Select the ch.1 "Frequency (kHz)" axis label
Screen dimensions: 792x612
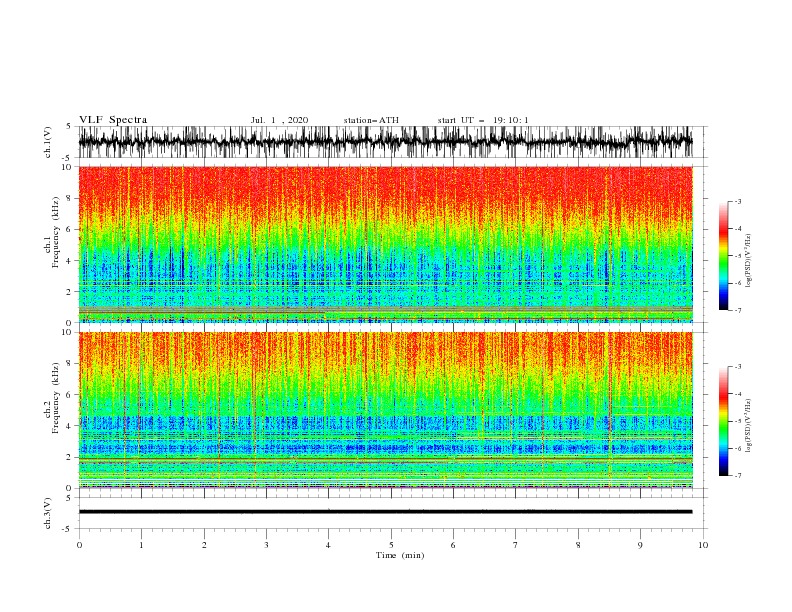(x=56, y=234)
